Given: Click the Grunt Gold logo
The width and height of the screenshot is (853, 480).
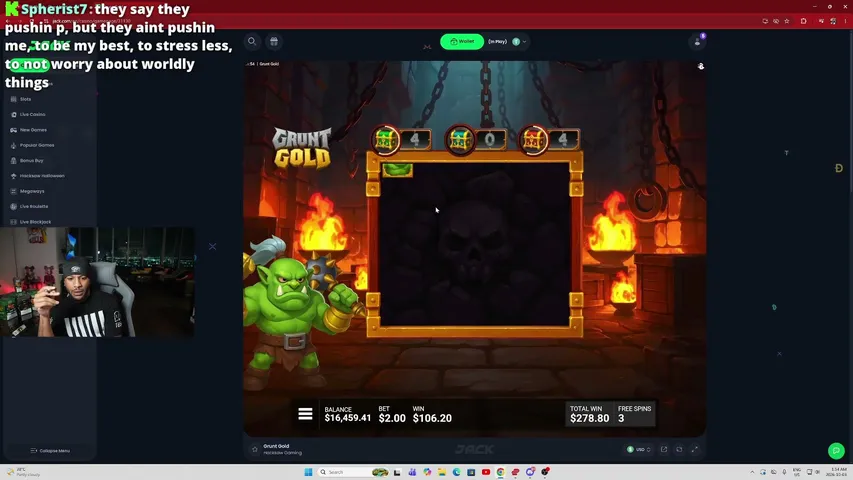Looking at the screenshot, I should 301,147.
